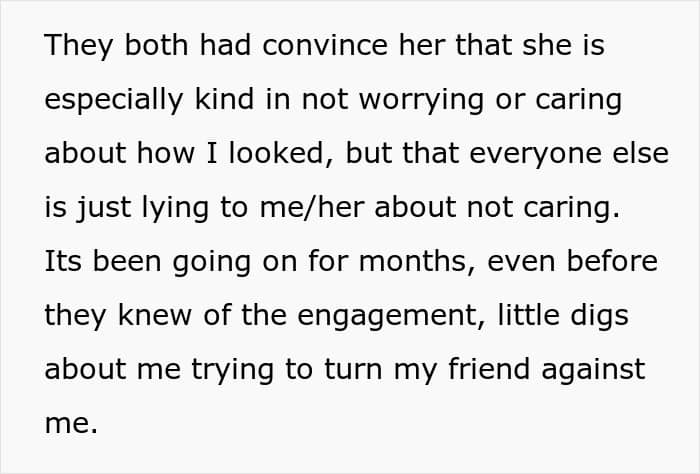Click the word "trying"
700x474 pixels.
[232, 371]
